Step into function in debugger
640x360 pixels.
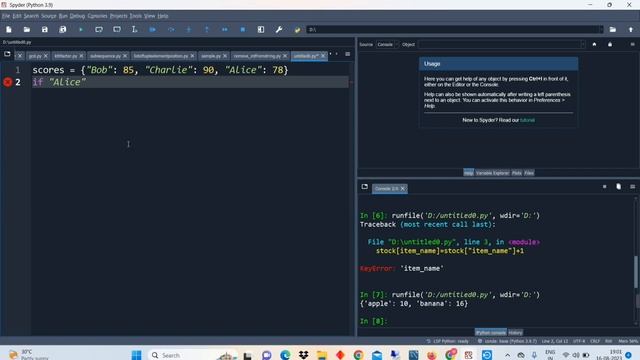click(x=189, y=29)
